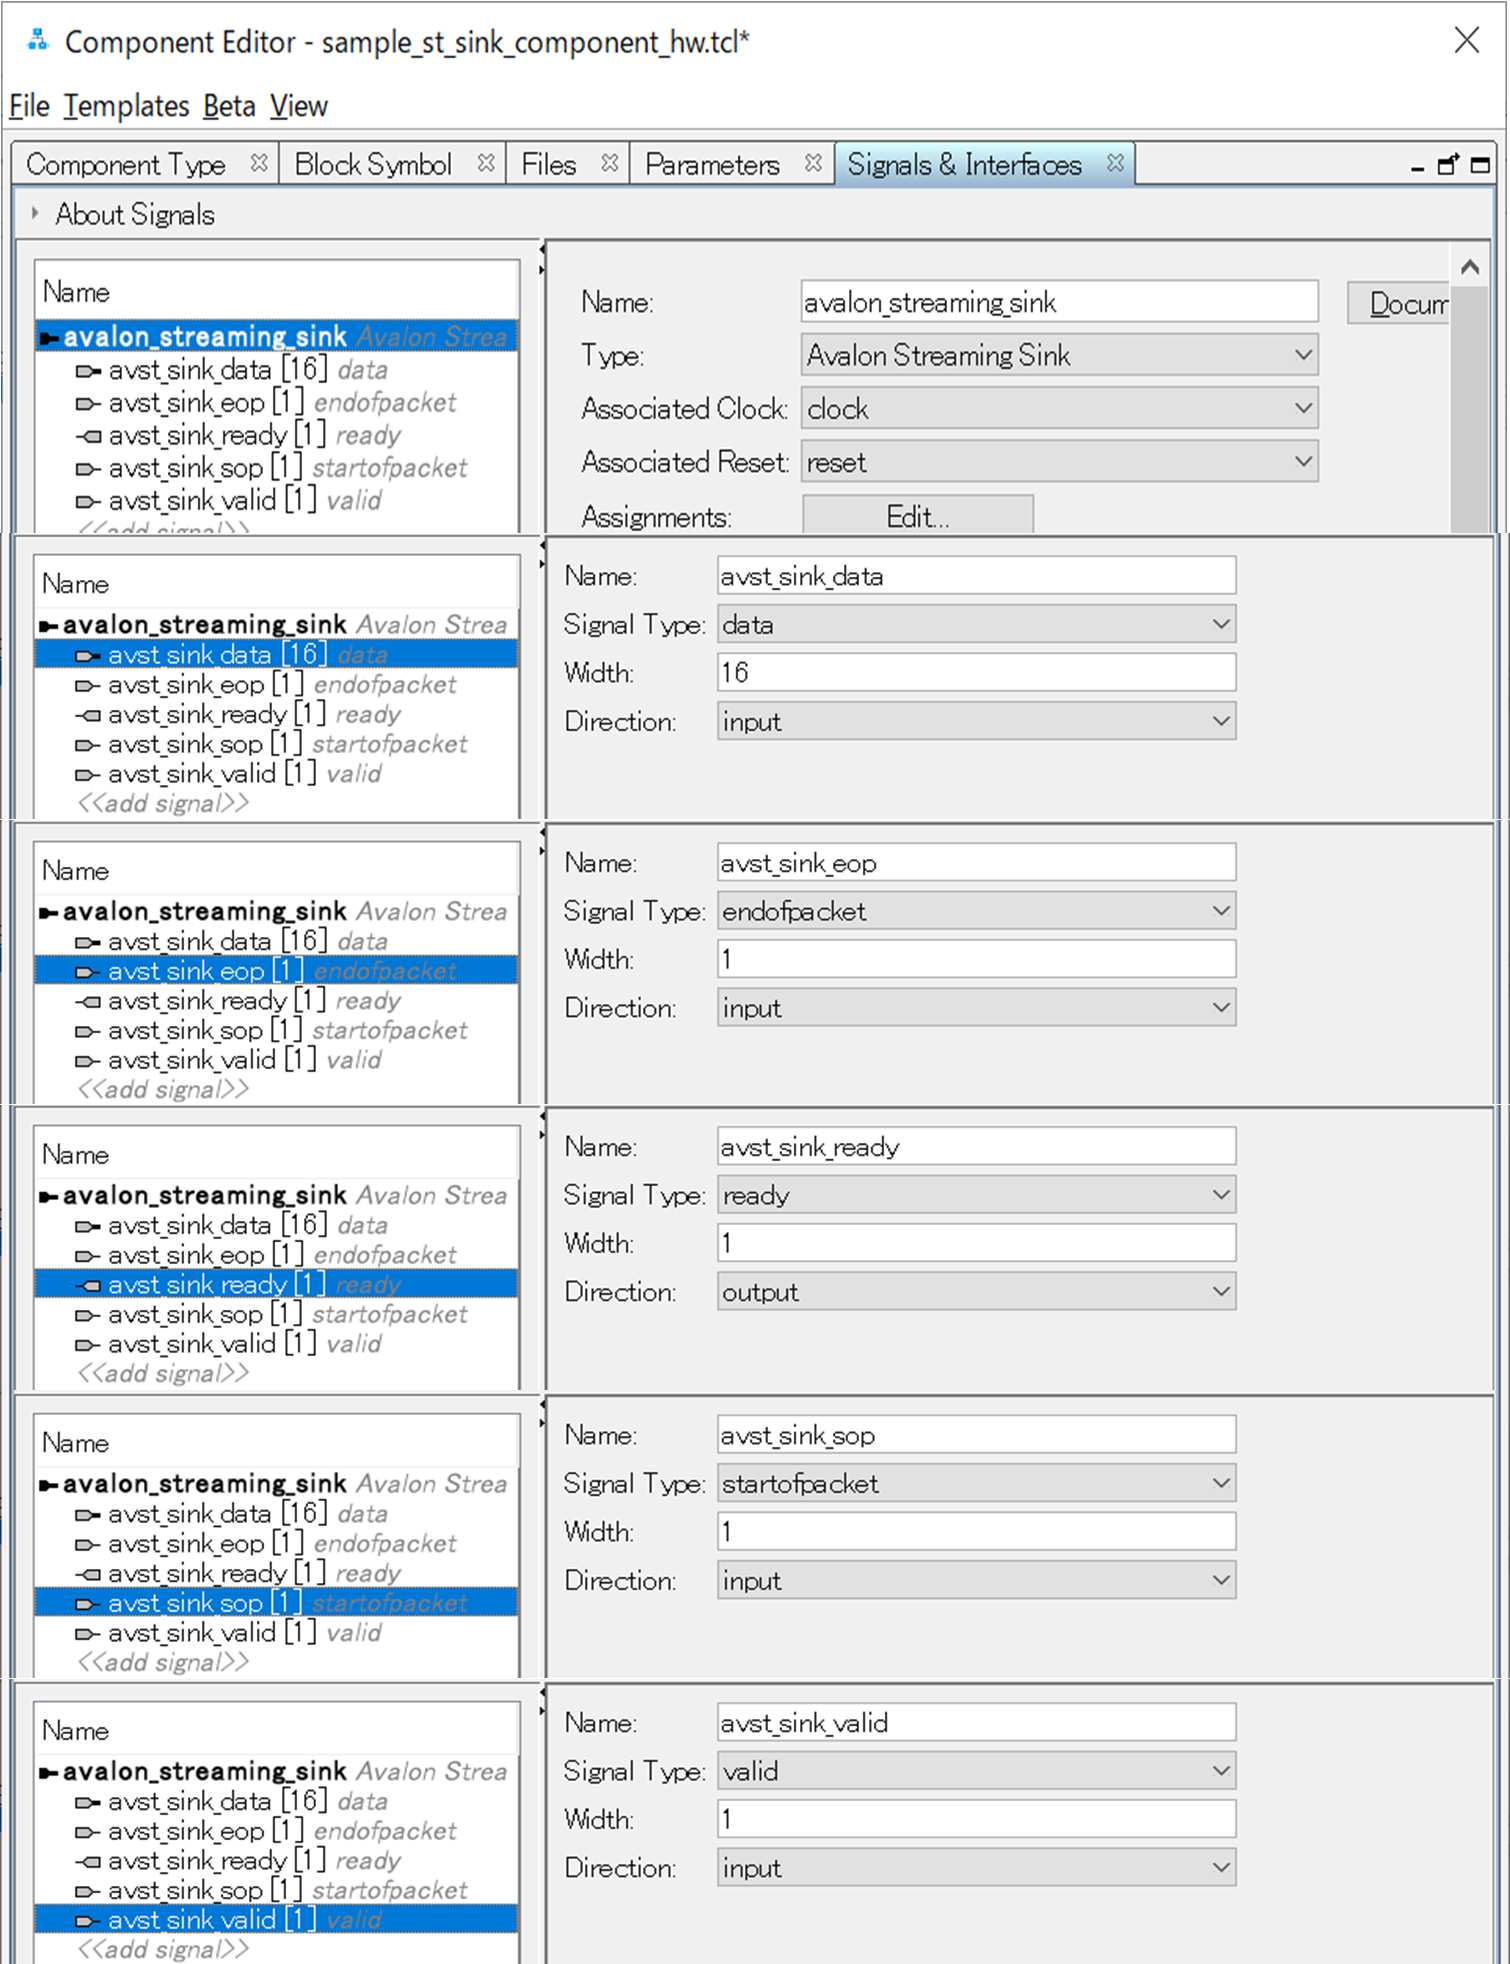Open the Associated Reset dropdown
1510x1964 pixels.
1058,462
